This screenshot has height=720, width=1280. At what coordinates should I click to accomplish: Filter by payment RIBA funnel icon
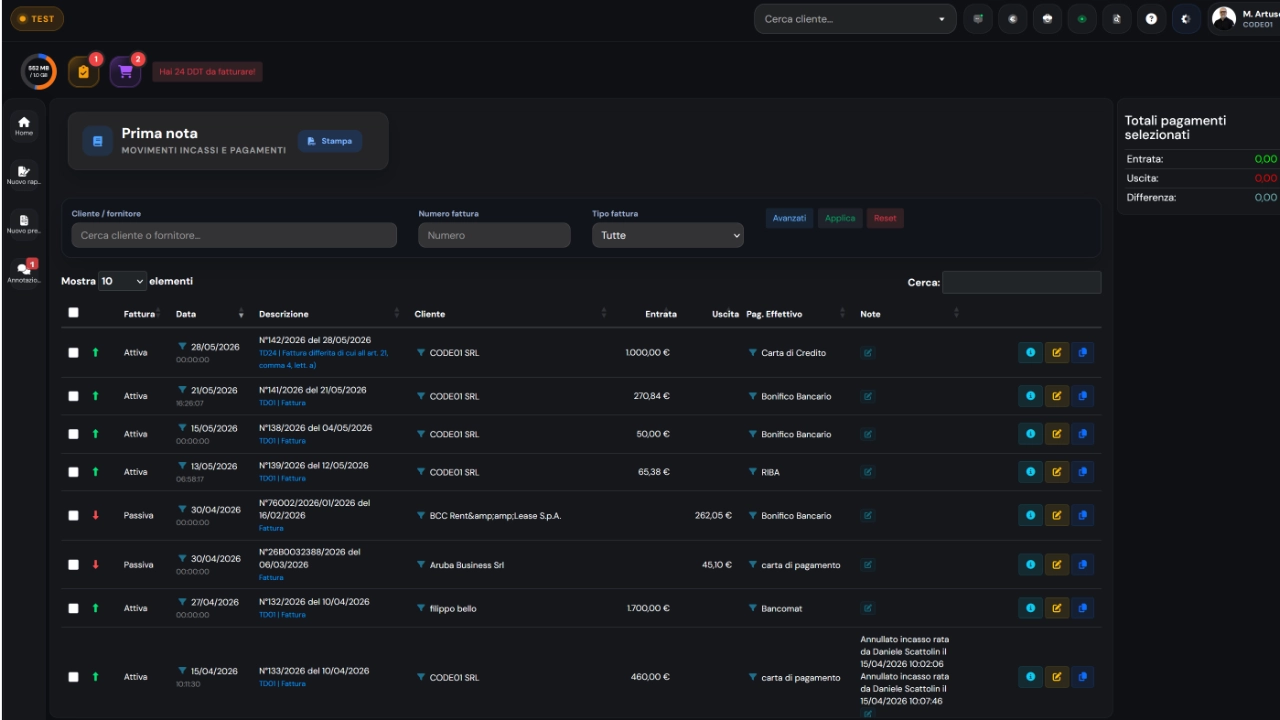click(x=753, y=472)
